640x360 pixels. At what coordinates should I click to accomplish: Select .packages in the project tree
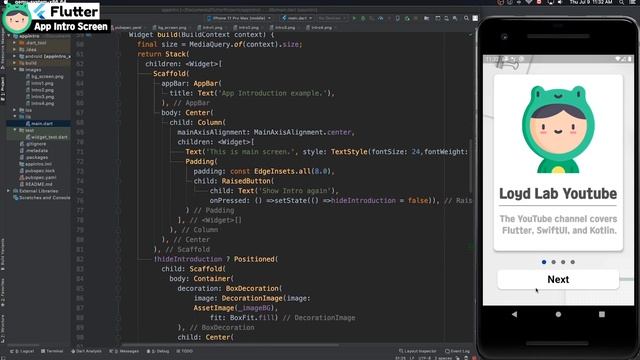pyautogui.click(x=34, y=157)
